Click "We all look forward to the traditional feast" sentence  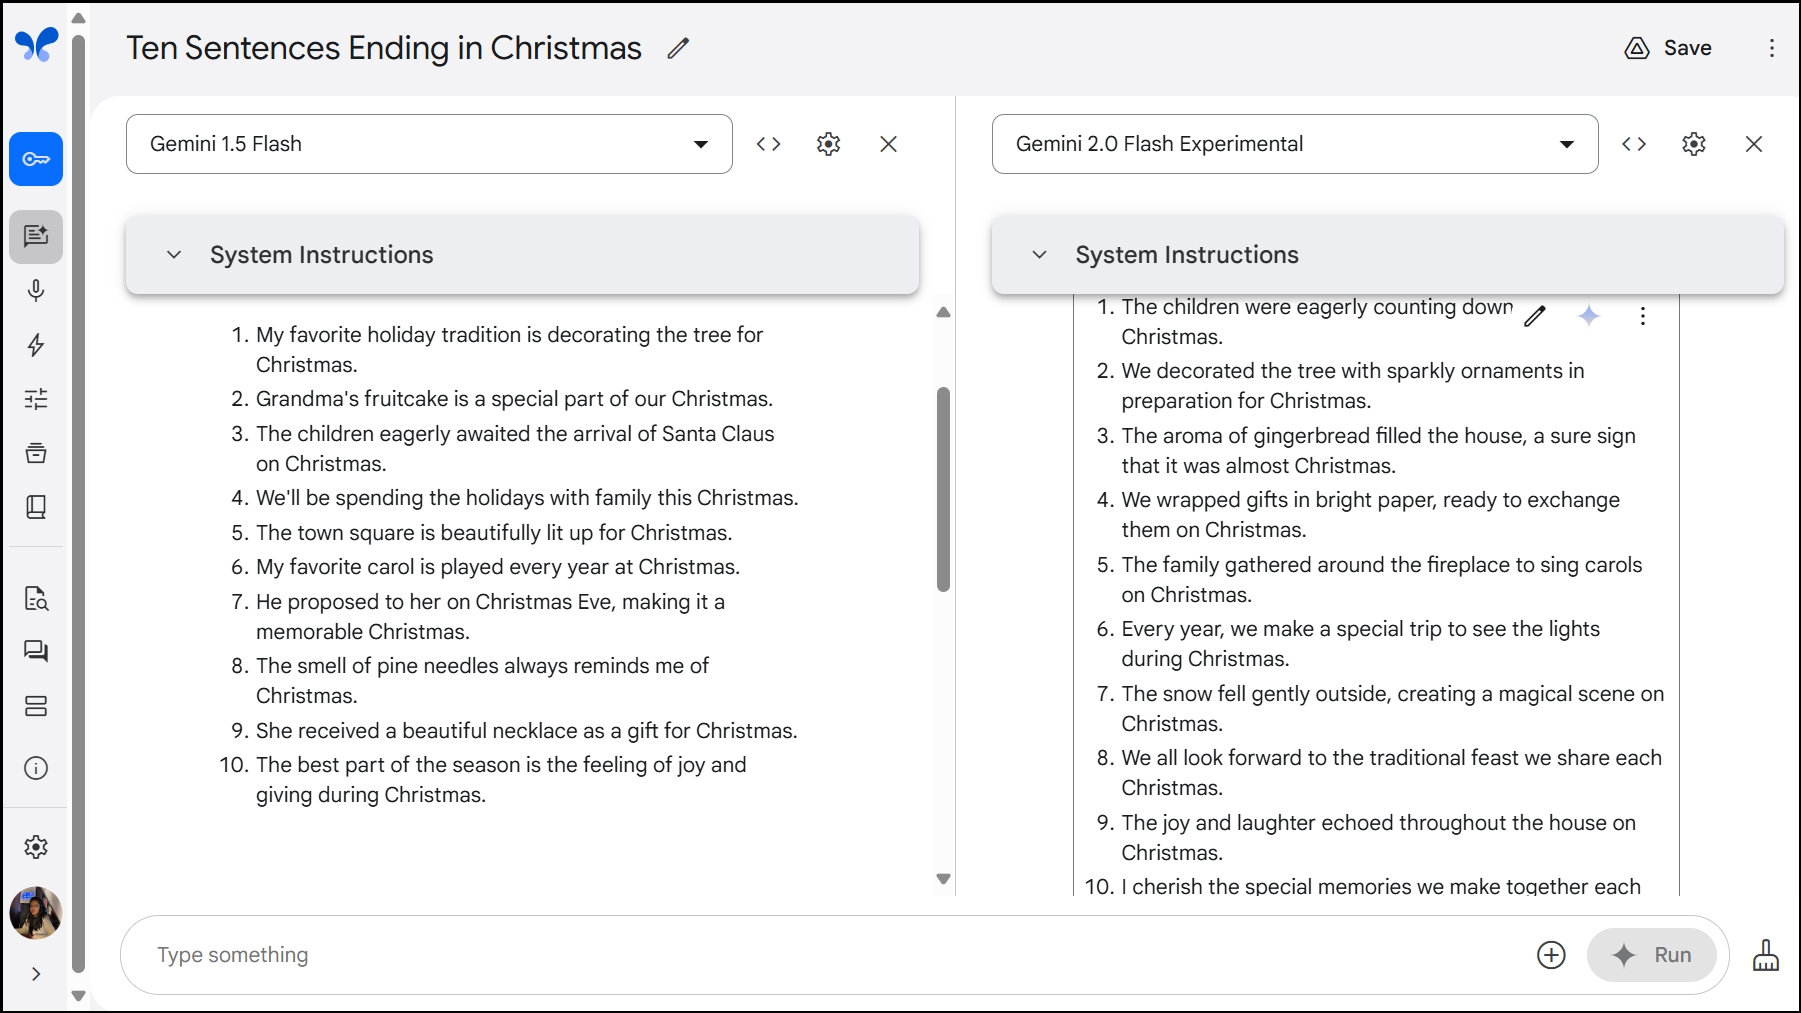tap(1392, 773)
